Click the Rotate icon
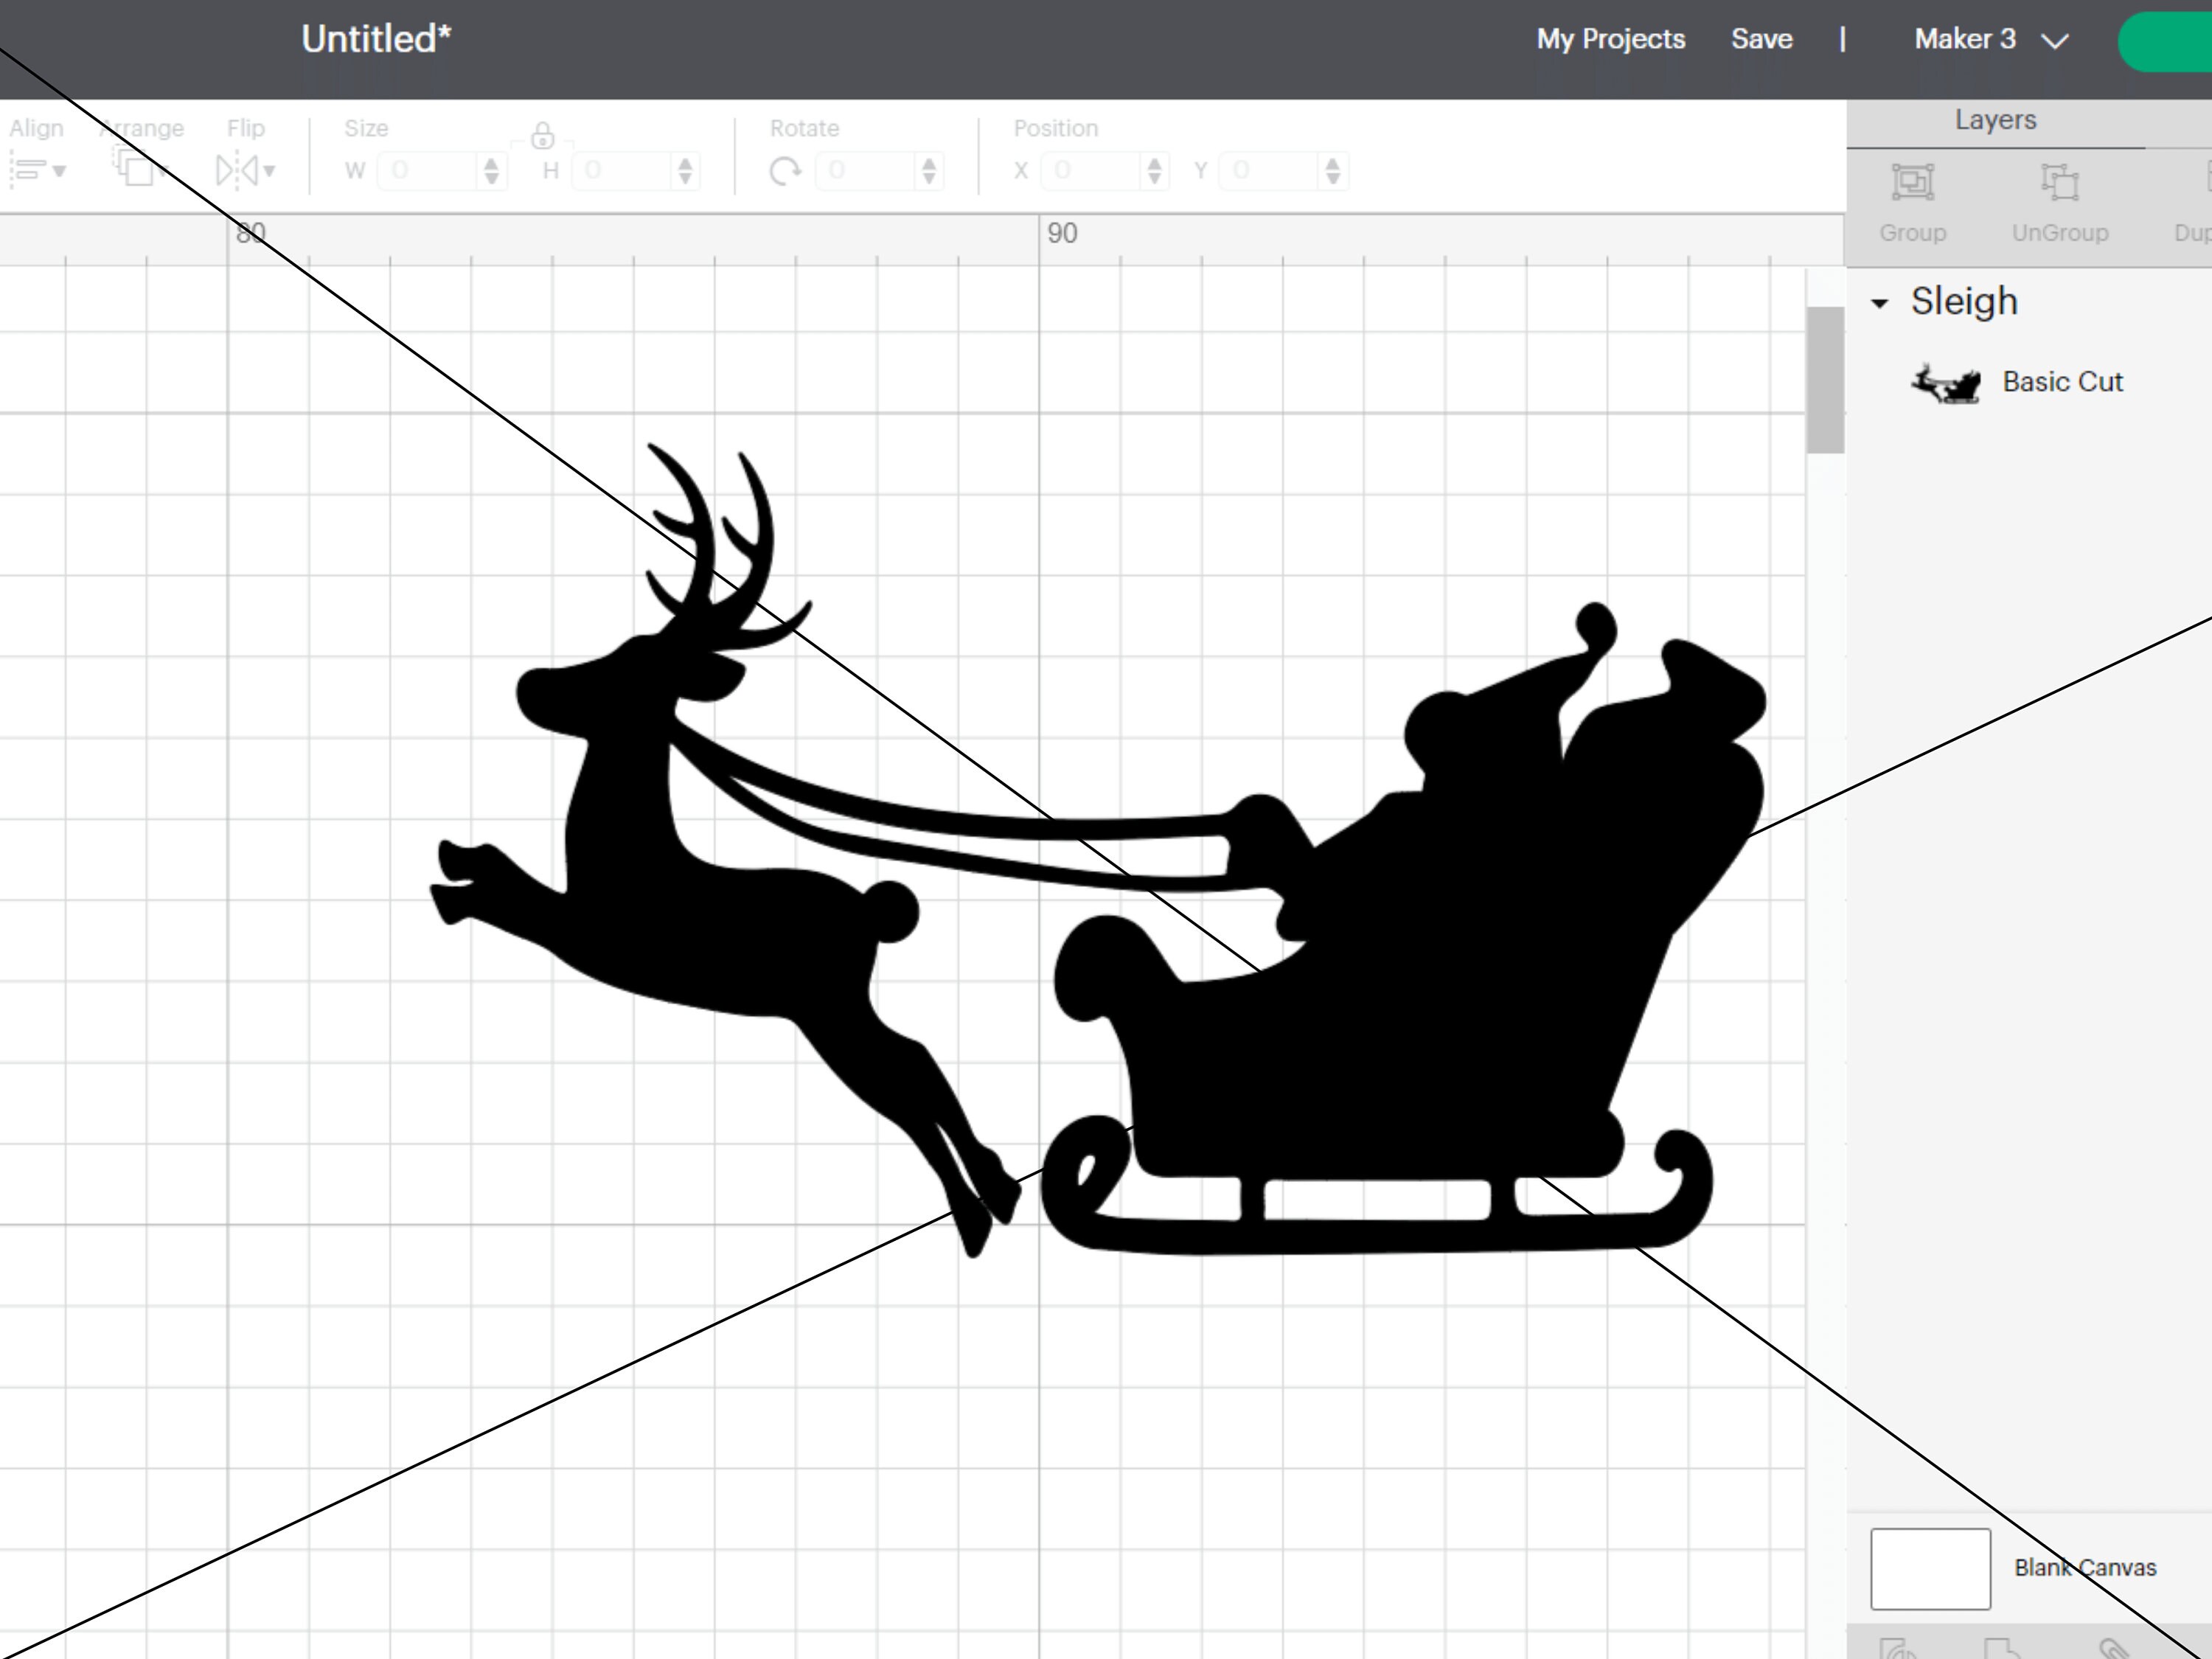The width and height of the screenshot is (2212, 1659). (785, 172)
